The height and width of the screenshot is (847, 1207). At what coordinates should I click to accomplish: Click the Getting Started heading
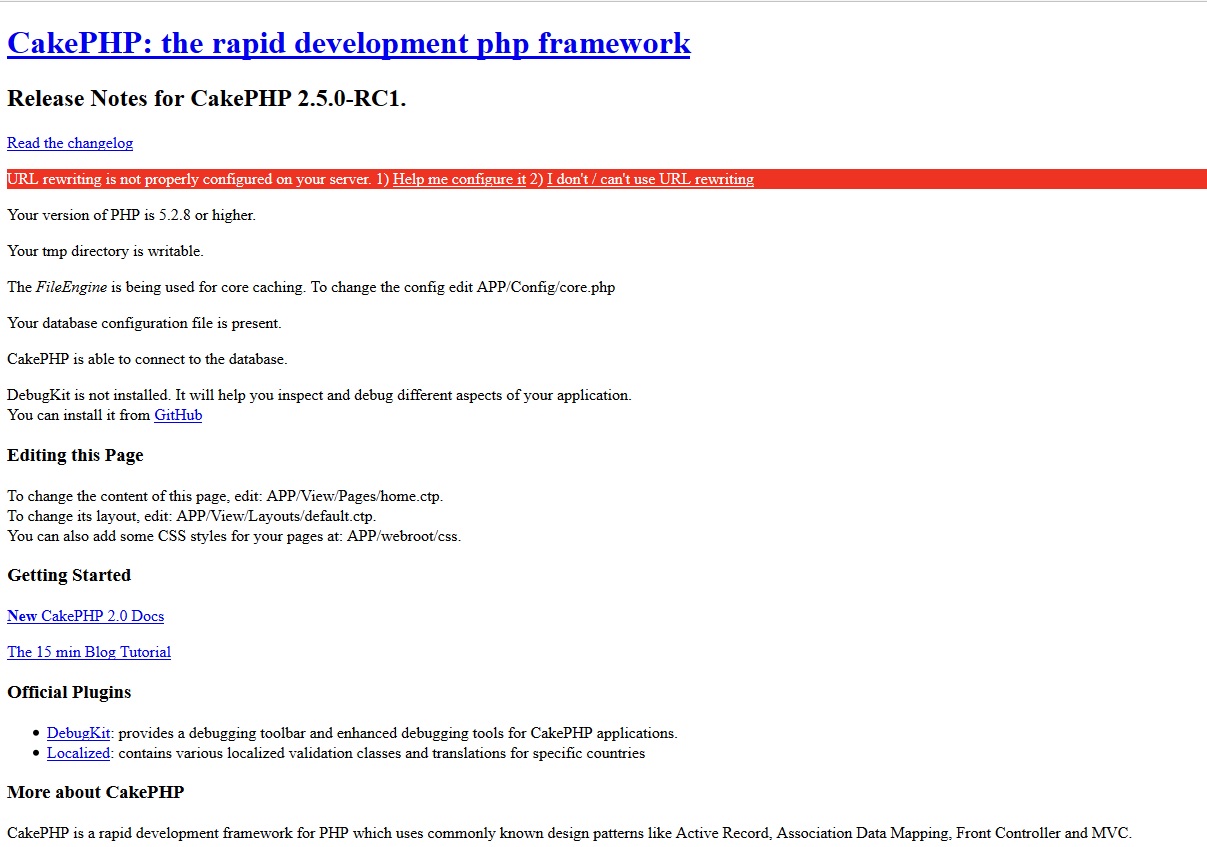click(69, 575)
